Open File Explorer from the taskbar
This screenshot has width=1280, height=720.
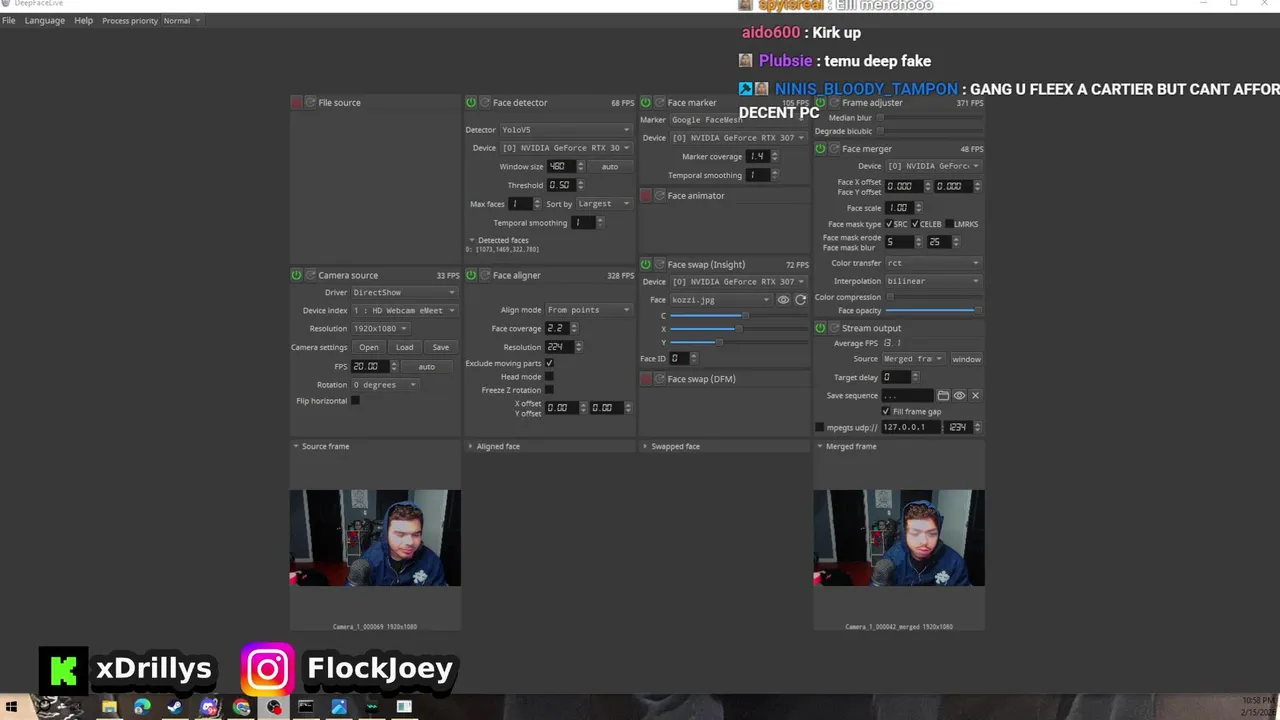[x=109, y=707]
